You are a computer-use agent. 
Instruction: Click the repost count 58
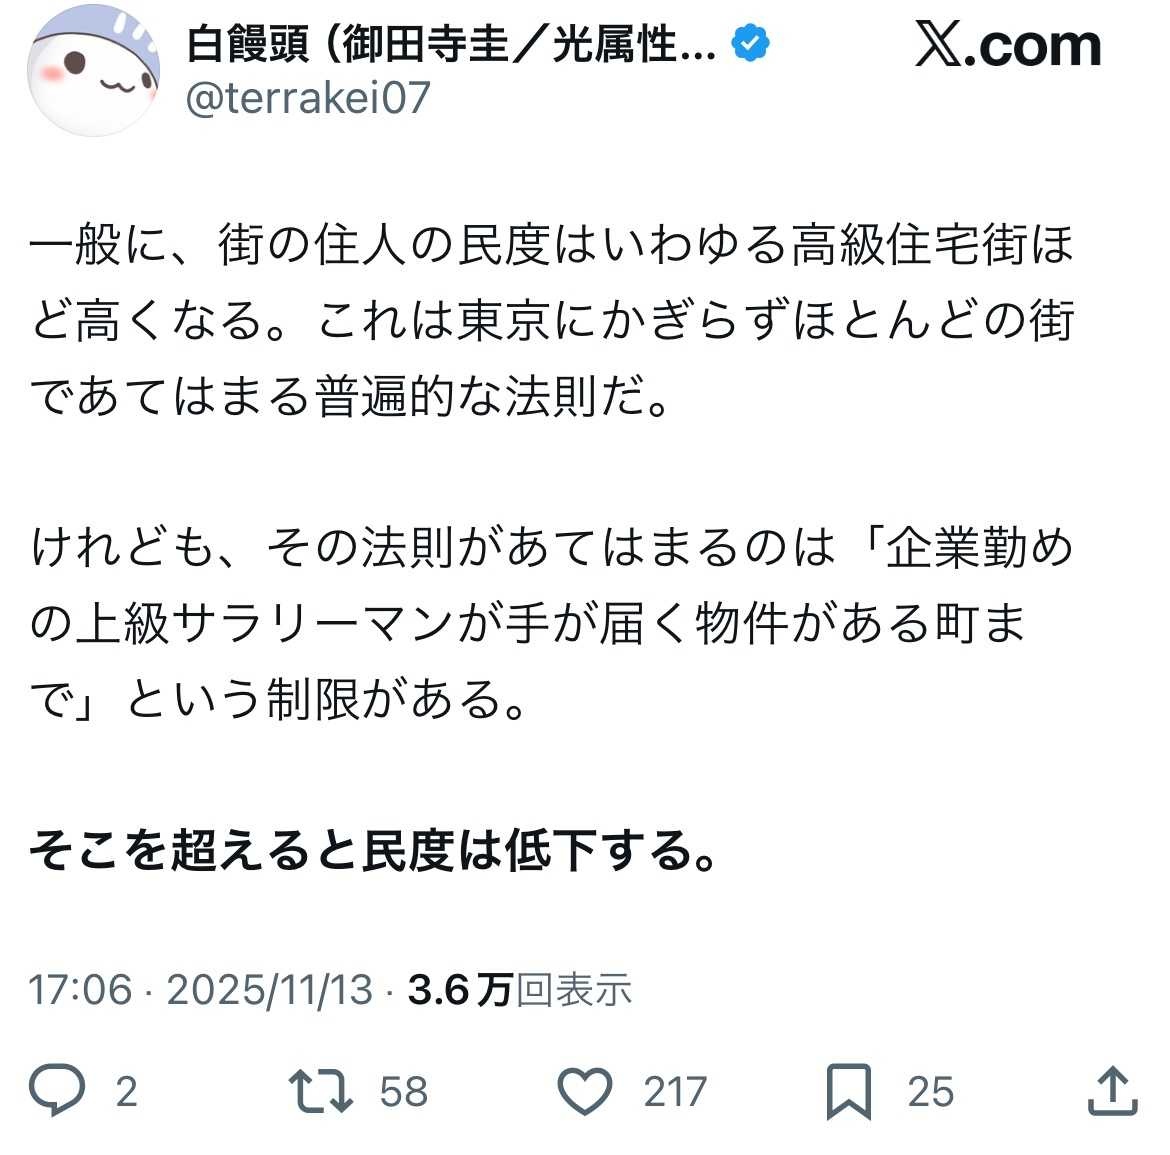coord(404,1092)
